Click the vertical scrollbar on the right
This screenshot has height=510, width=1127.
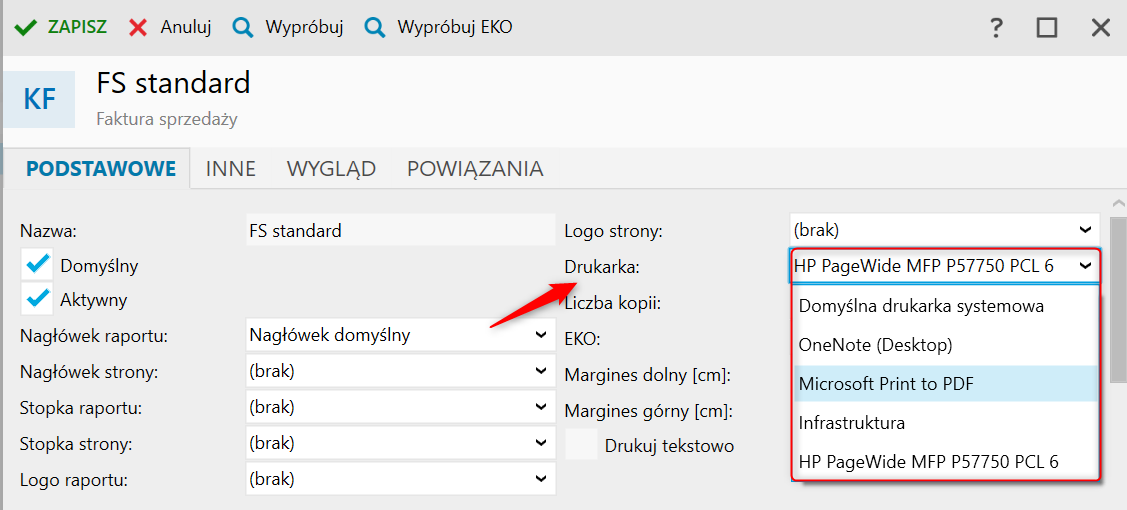coord(1118,300)
